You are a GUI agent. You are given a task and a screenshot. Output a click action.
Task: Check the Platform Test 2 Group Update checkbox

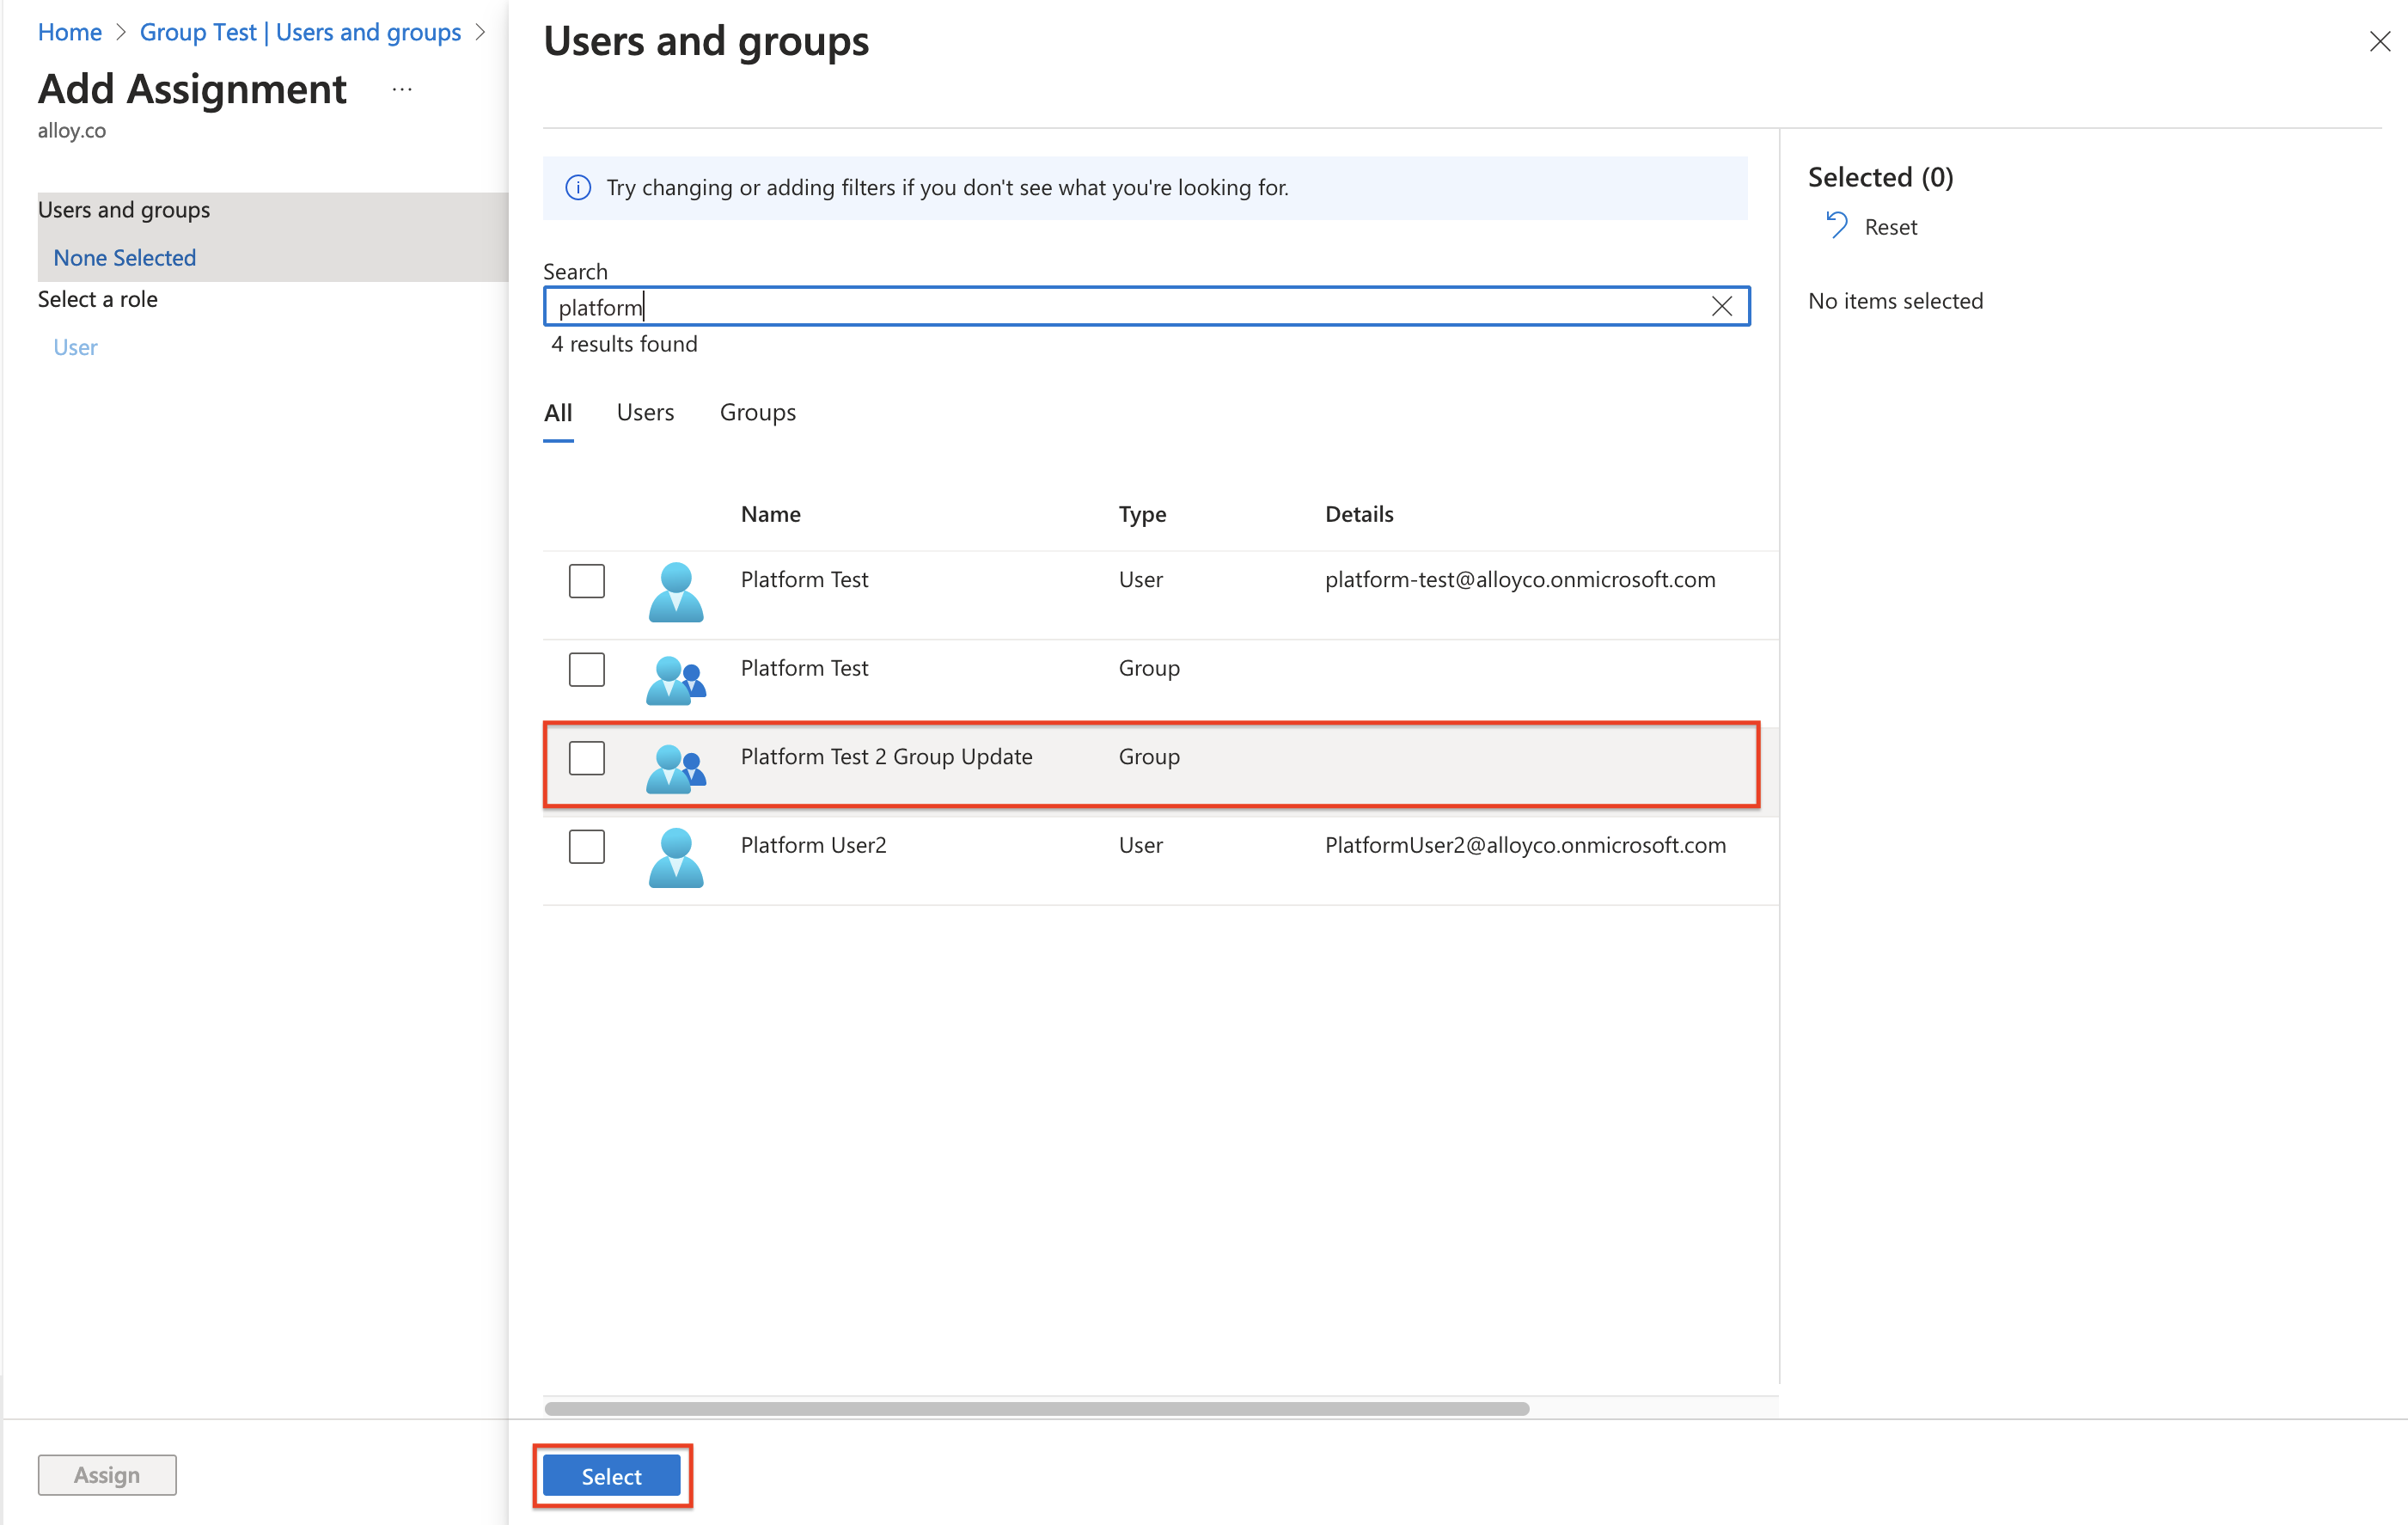click(587, 758)
